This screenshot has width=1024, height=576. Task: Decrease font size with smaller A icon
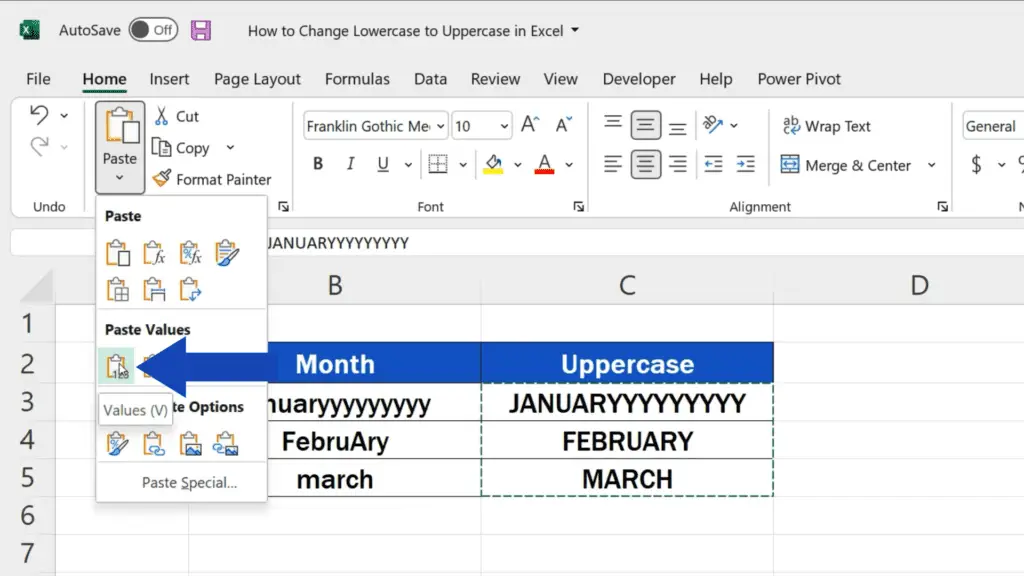[x=564, y=124]
